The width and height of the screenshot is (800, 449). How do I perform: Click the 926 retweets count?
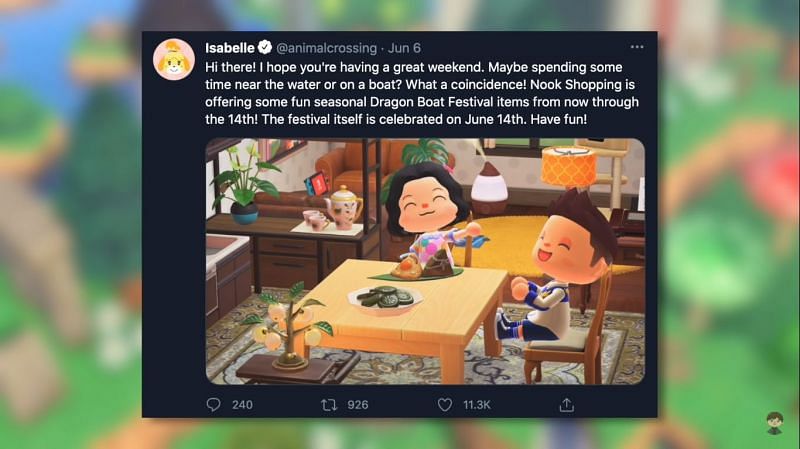click(x=358, y=405)
